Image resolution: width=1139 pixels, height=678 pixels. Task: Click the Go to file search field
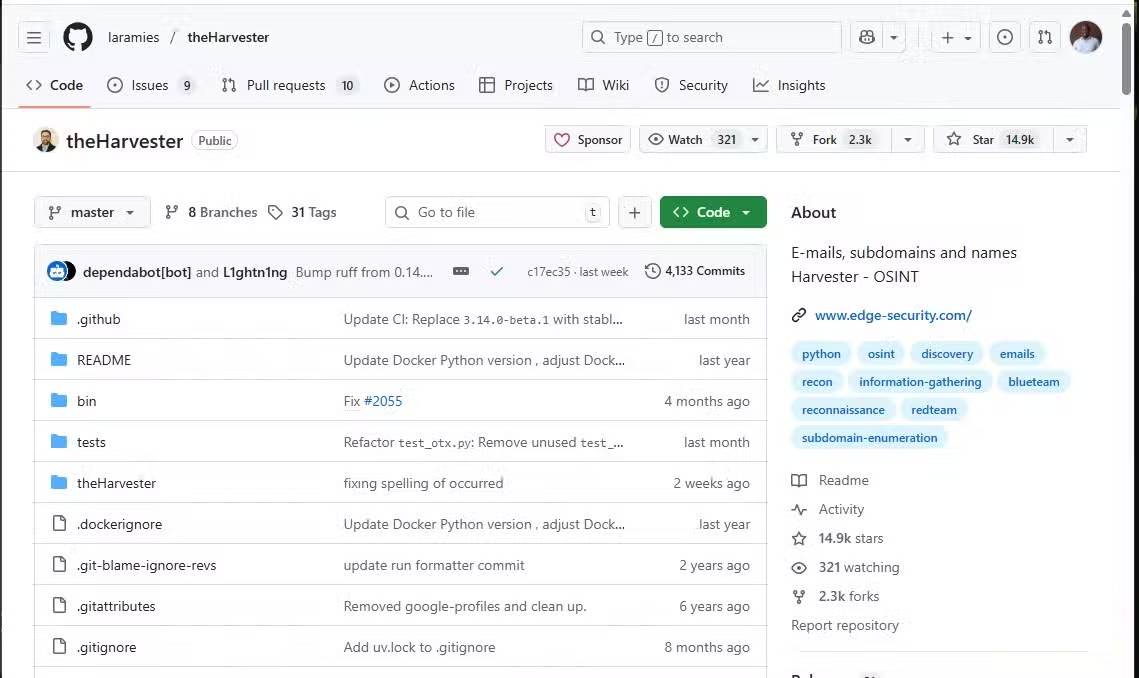[497, 212]
